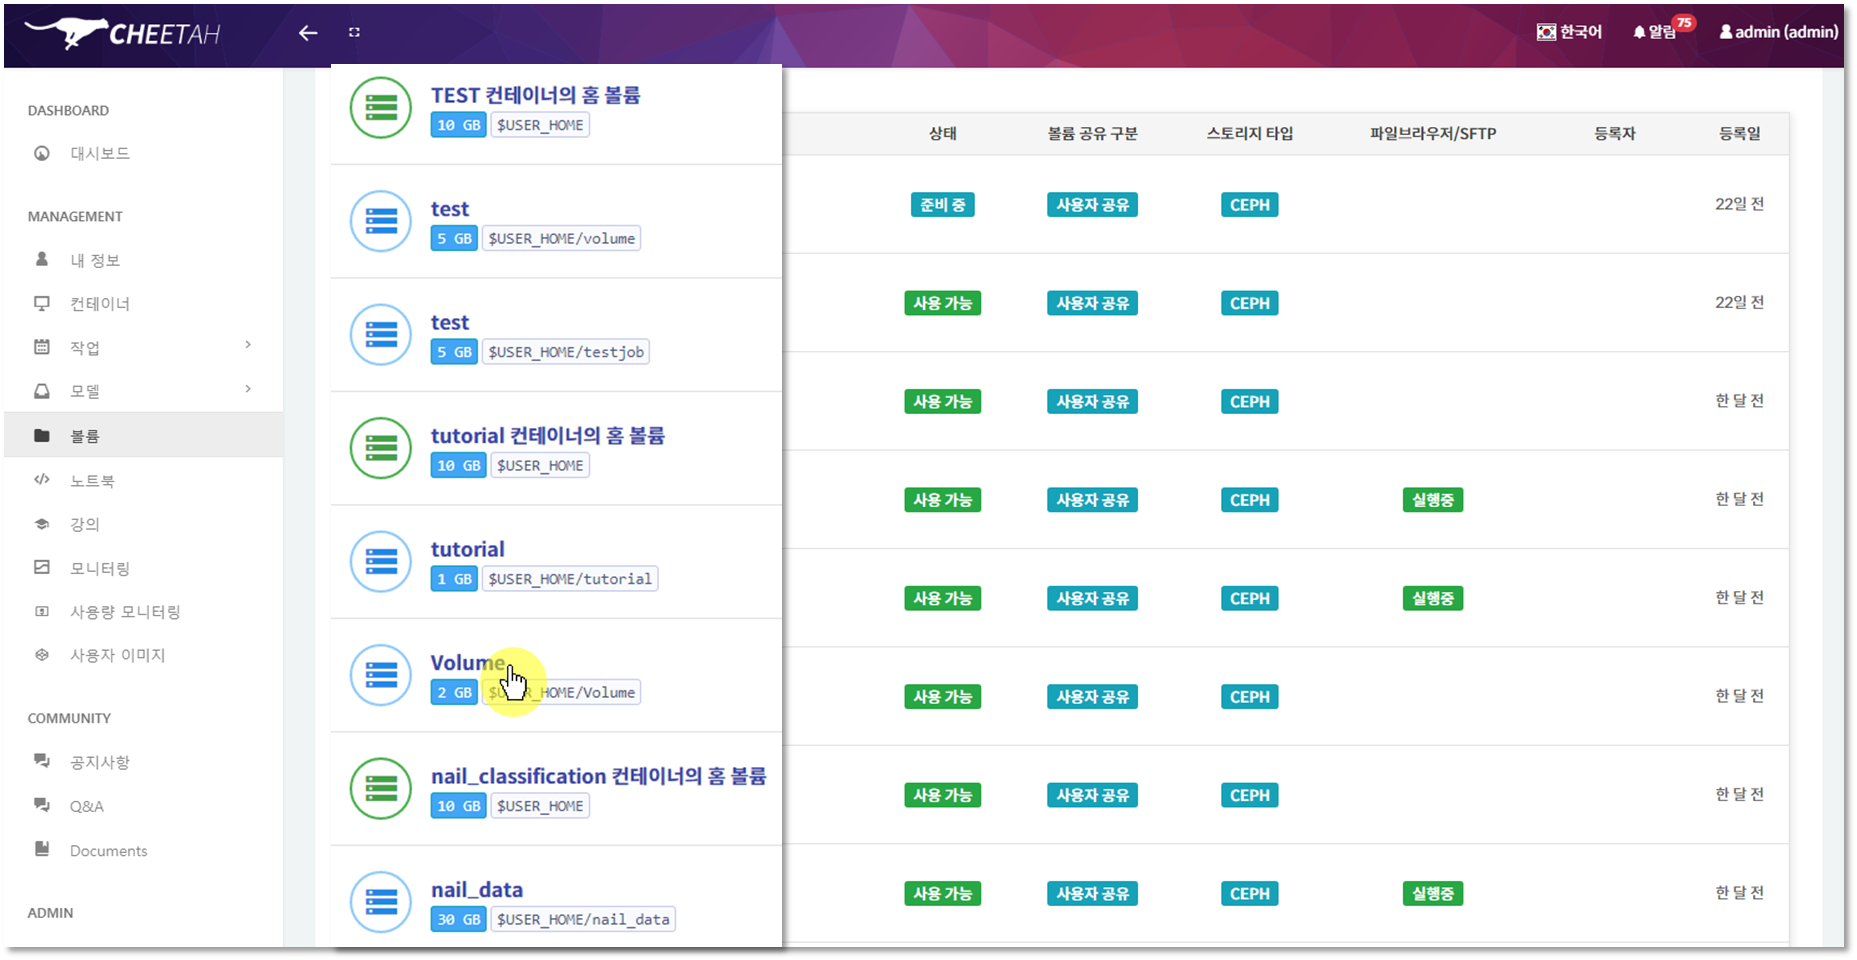Click the $USER_HOME/tutorial path tag

[x=570, y=579]
